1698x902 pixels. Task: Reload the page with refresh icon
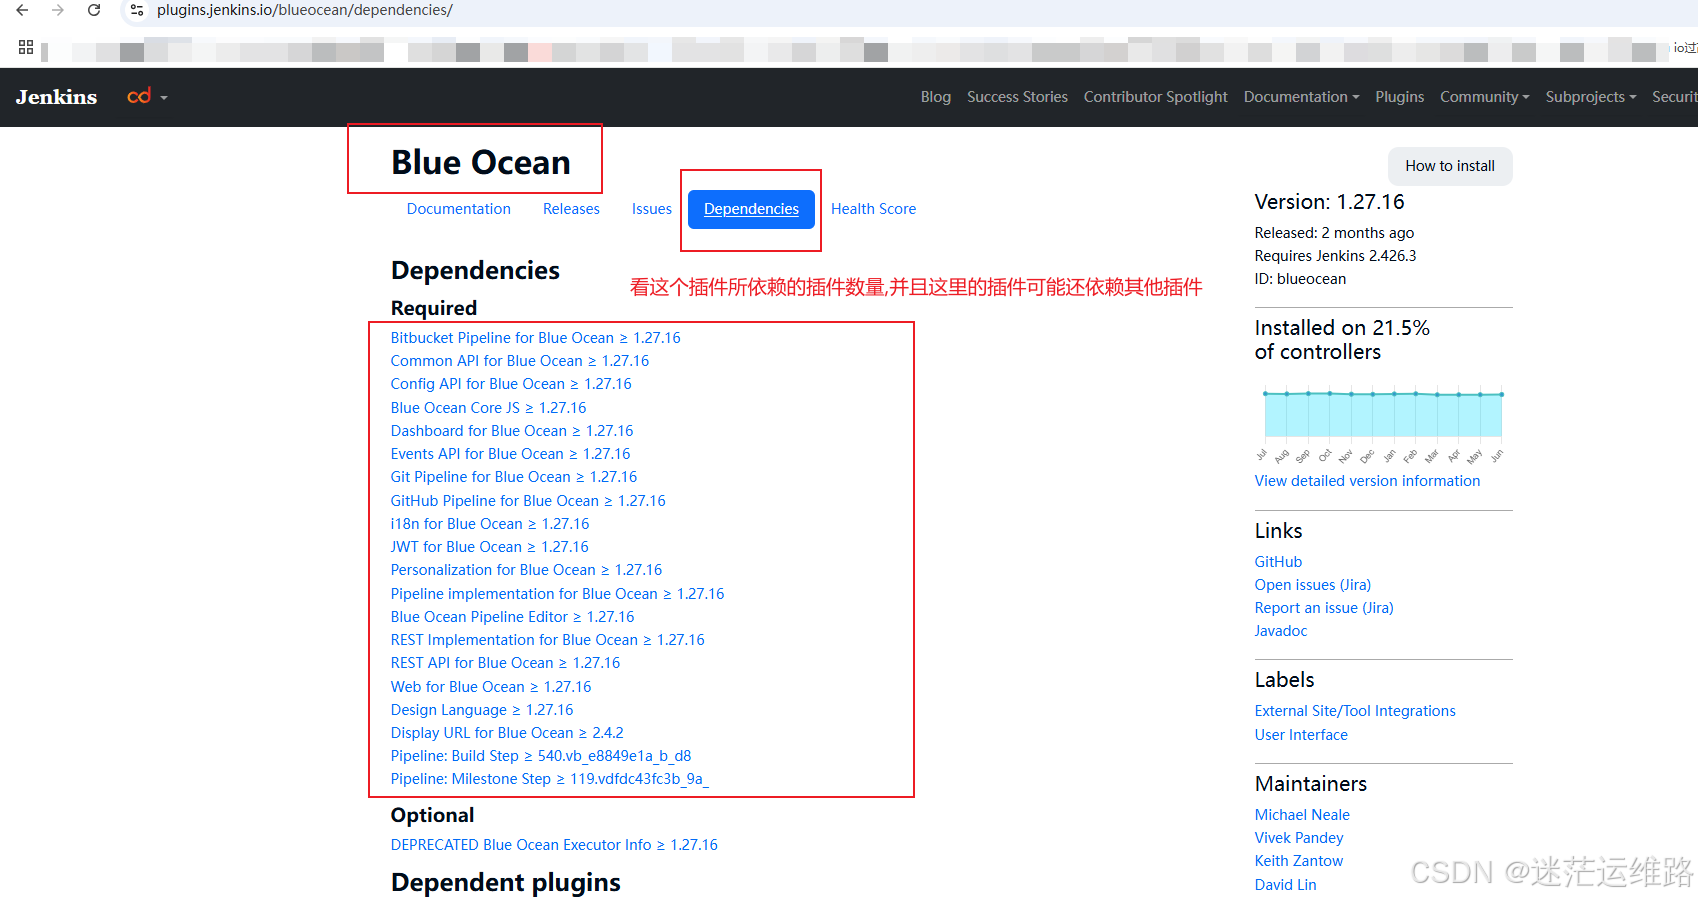(94, 10)
